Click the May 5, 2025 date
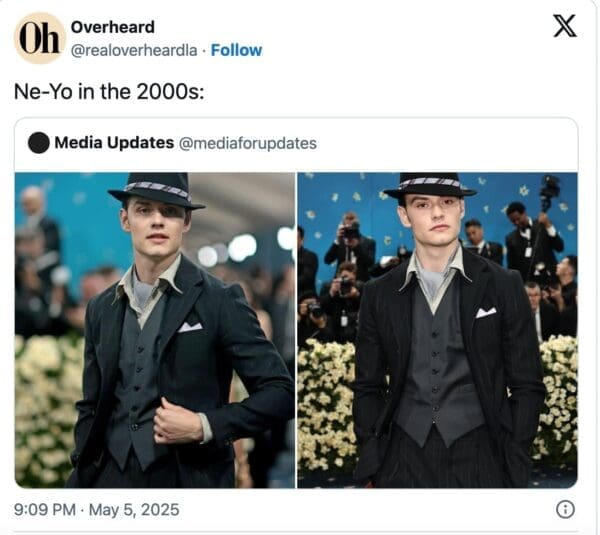The height and width of the screenshot is (535, 600). [136, 509]
